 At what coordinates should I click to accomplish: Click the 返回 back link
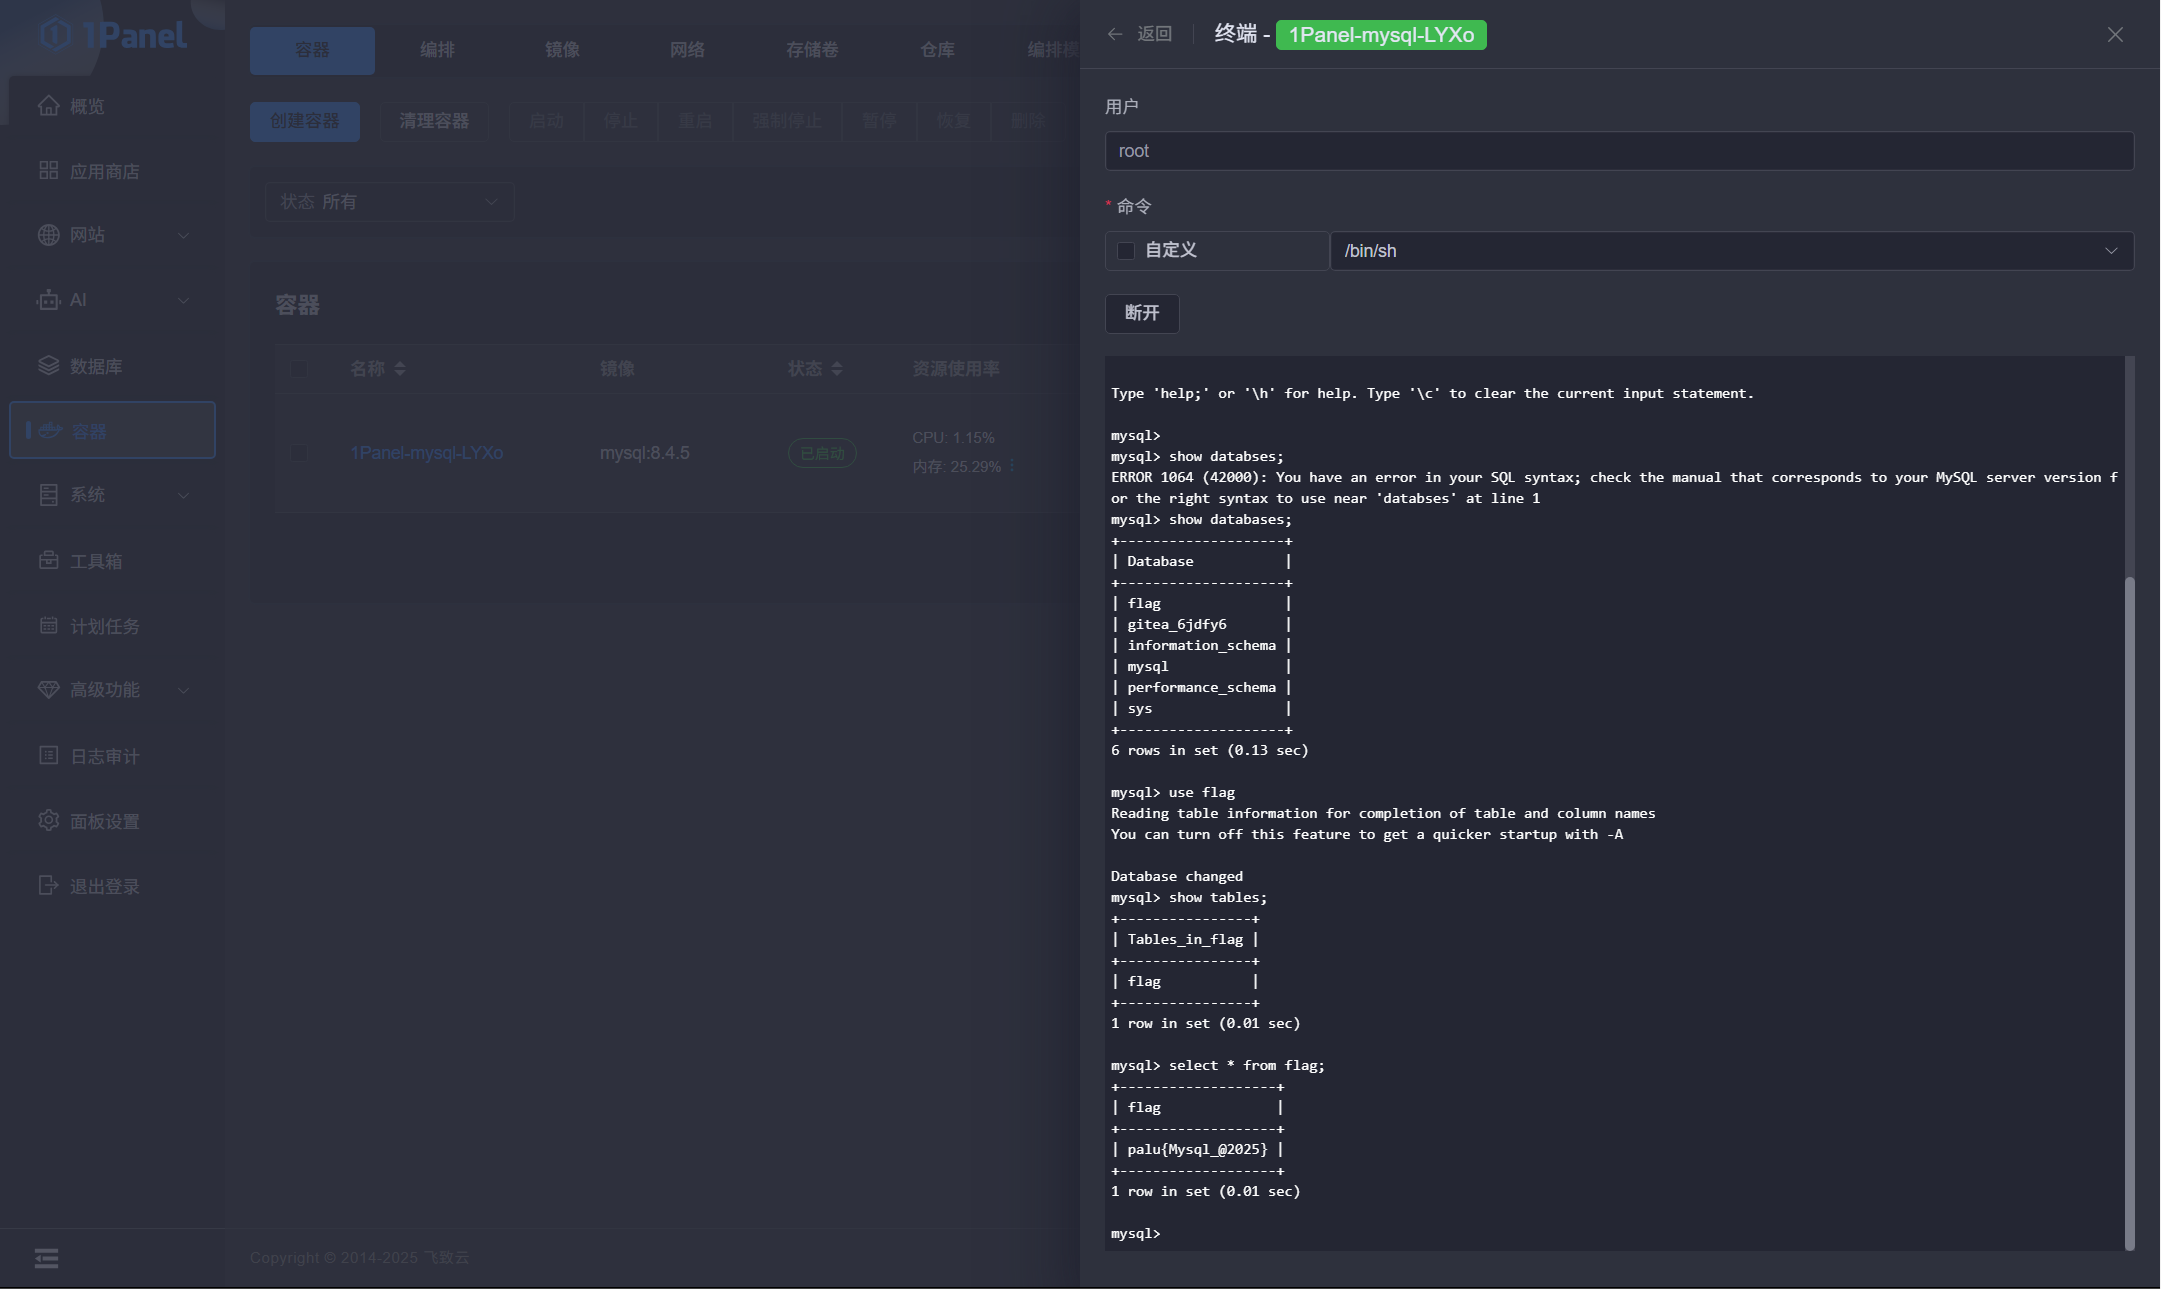click(1154, 34)
